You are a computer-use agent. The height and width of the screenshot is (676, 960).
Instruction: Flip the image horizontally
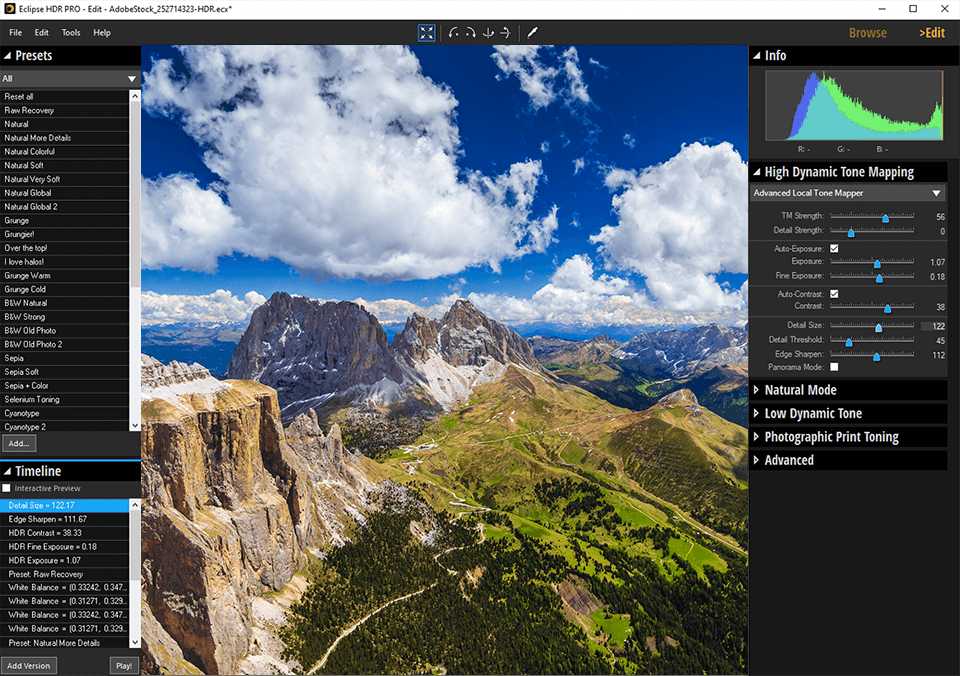click(x=505, y=33)
